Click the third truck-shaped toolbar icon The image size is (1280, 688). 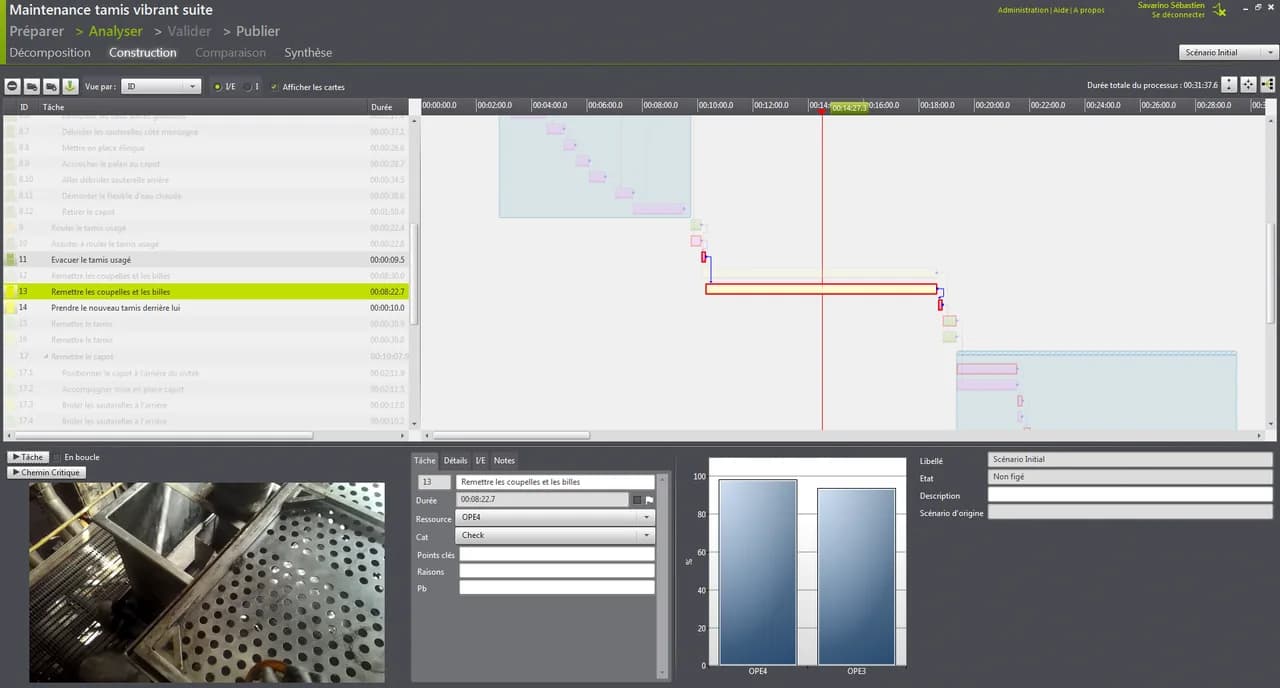pos(52,86)
